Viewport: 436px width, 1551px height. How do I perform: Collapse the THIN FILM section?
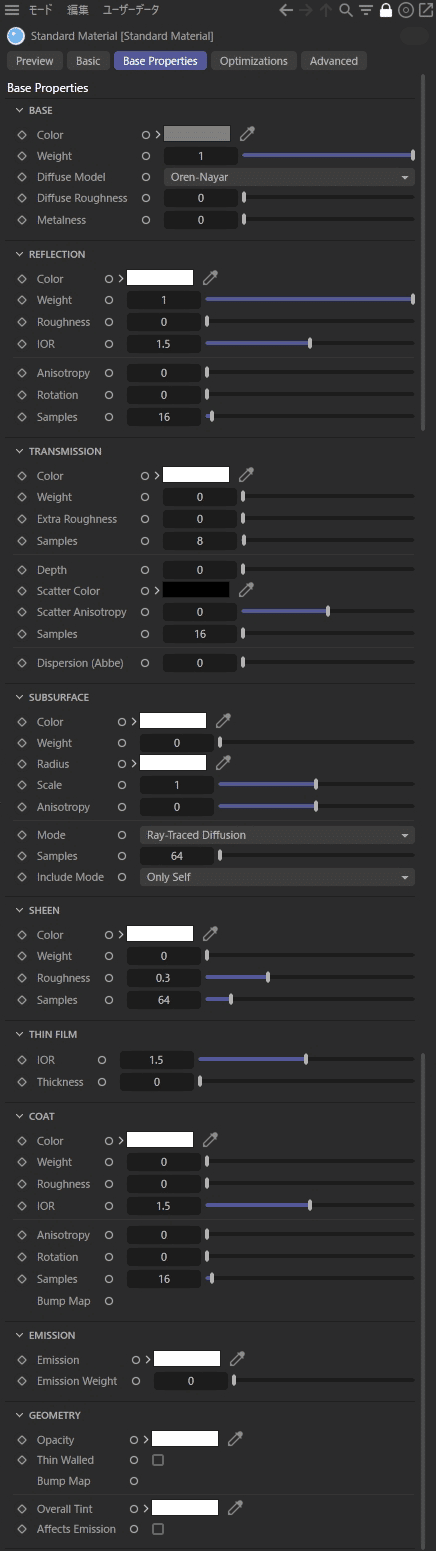[20, 1034]
